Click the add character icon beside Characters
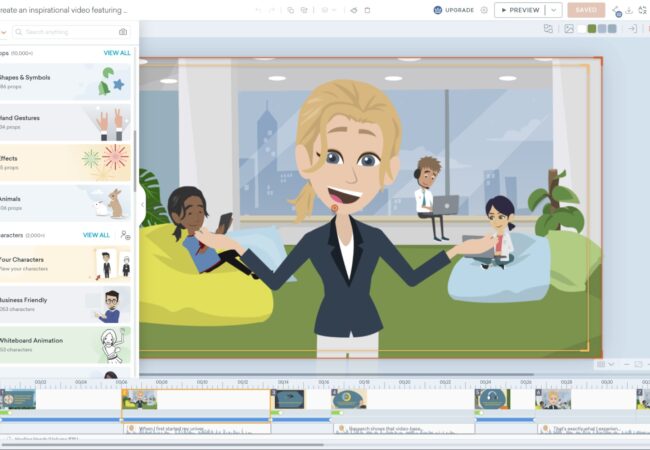Screen dimensions: 650x450 (125, 235)
